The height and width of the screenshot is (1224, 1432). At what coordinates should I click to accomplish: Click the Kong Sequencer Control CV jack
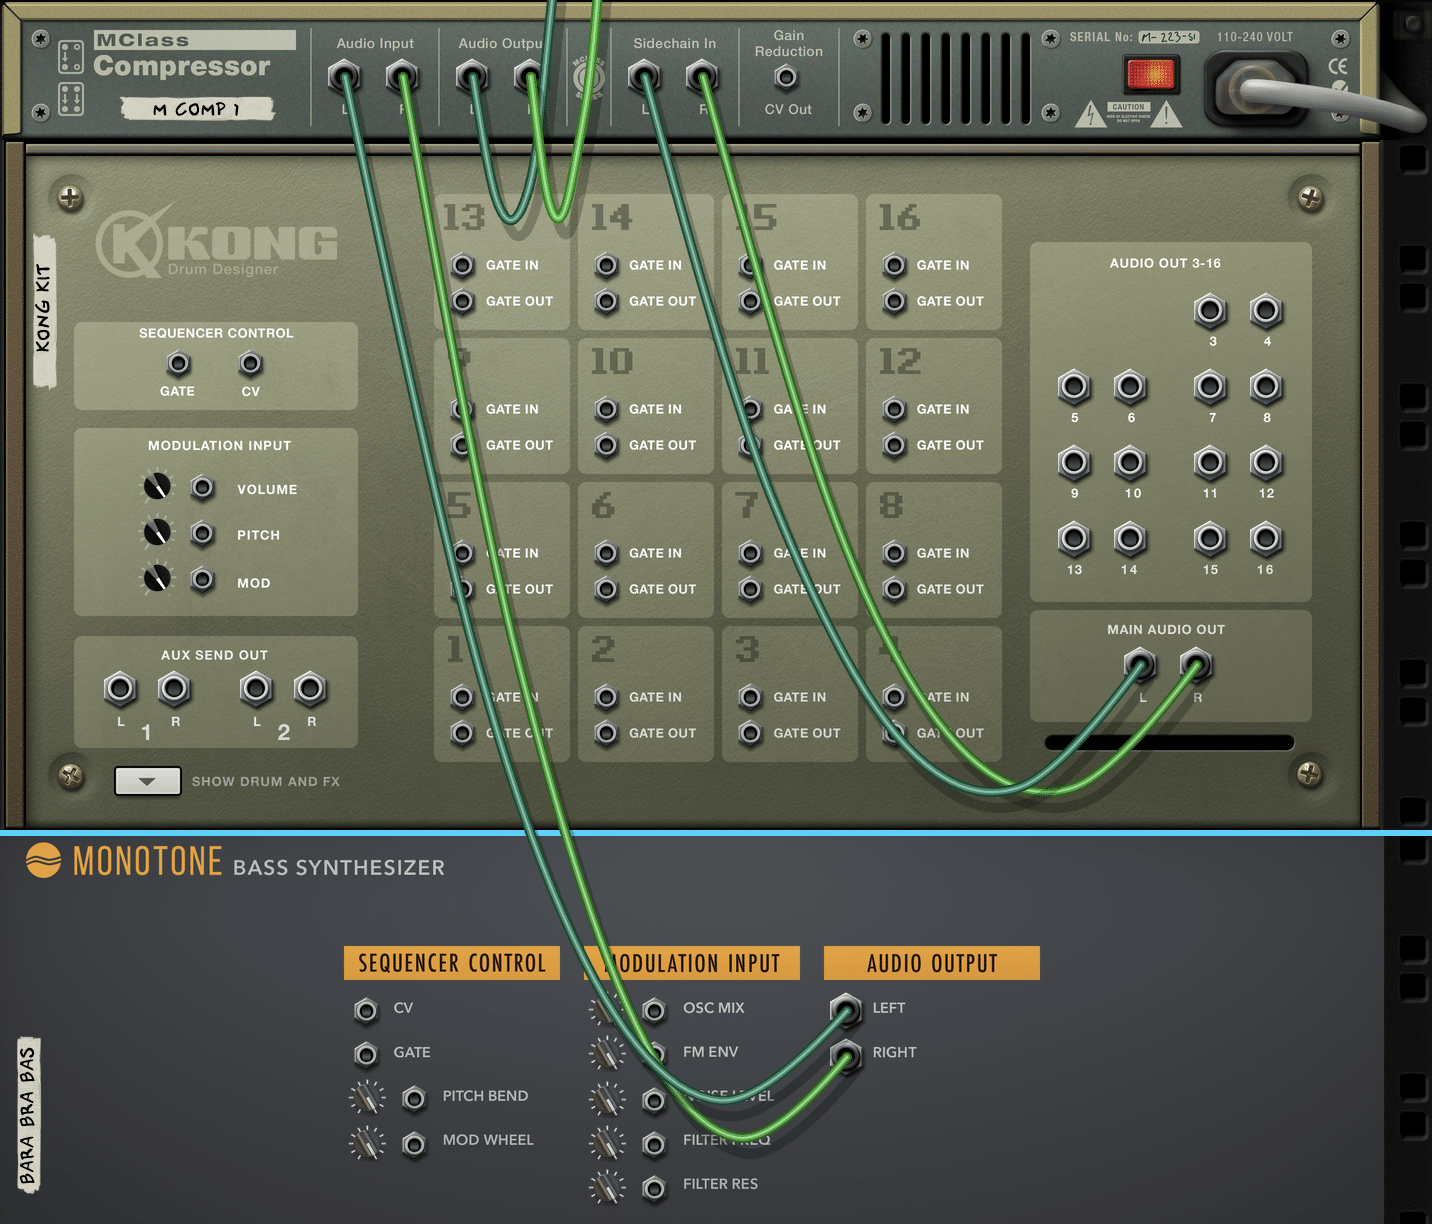[251, 364]
